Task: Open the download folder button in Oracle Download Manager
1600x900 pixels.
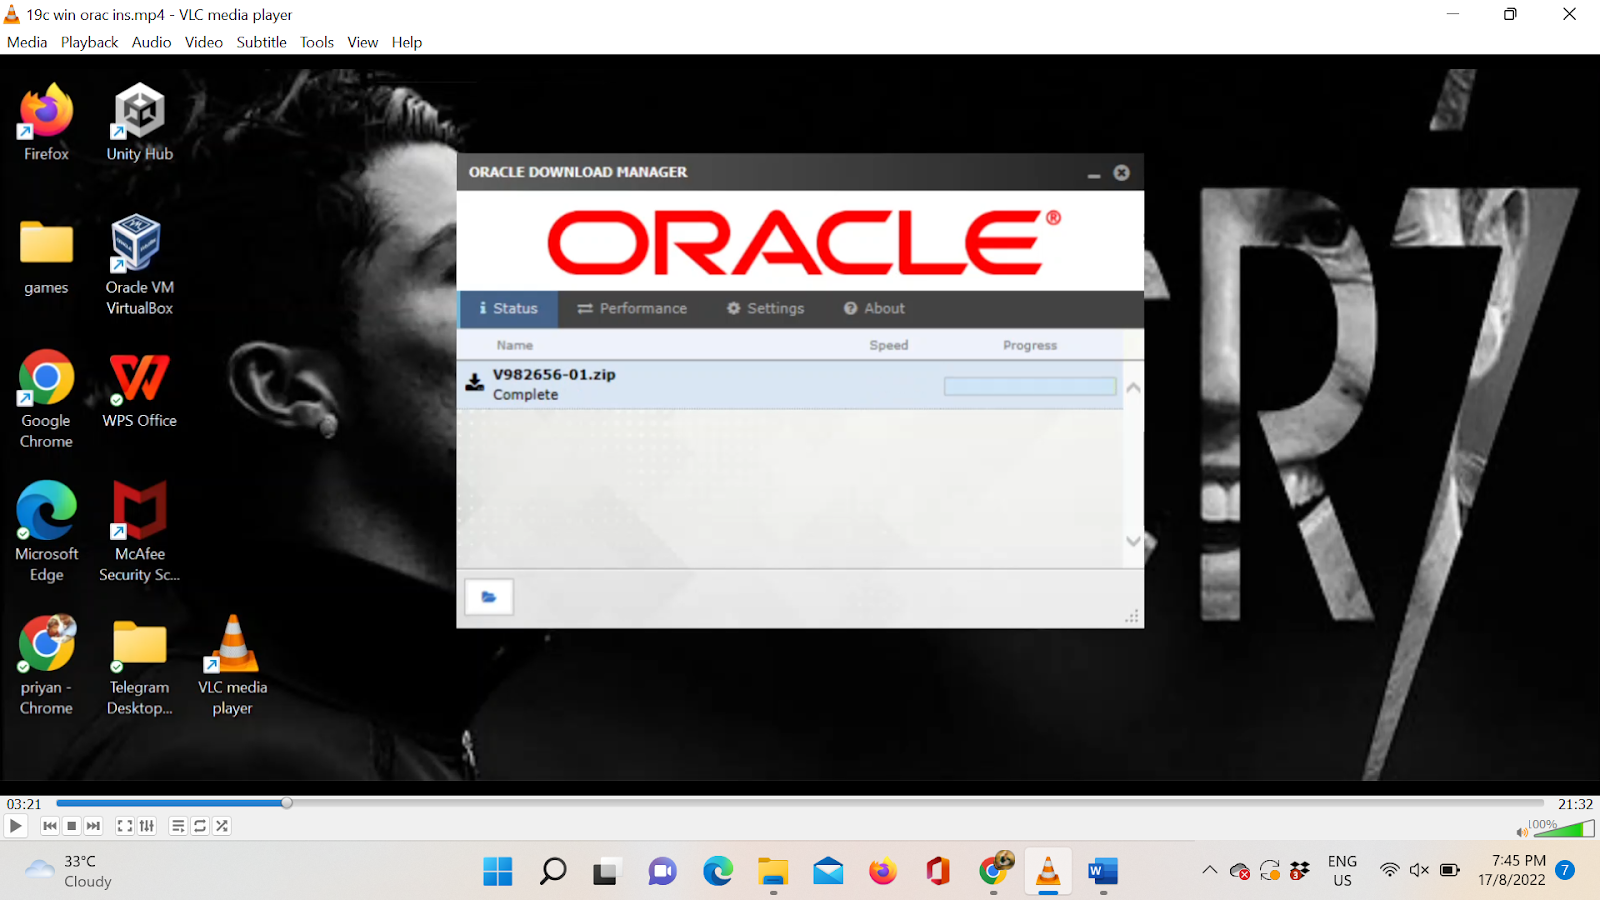Action: (489, 597)
